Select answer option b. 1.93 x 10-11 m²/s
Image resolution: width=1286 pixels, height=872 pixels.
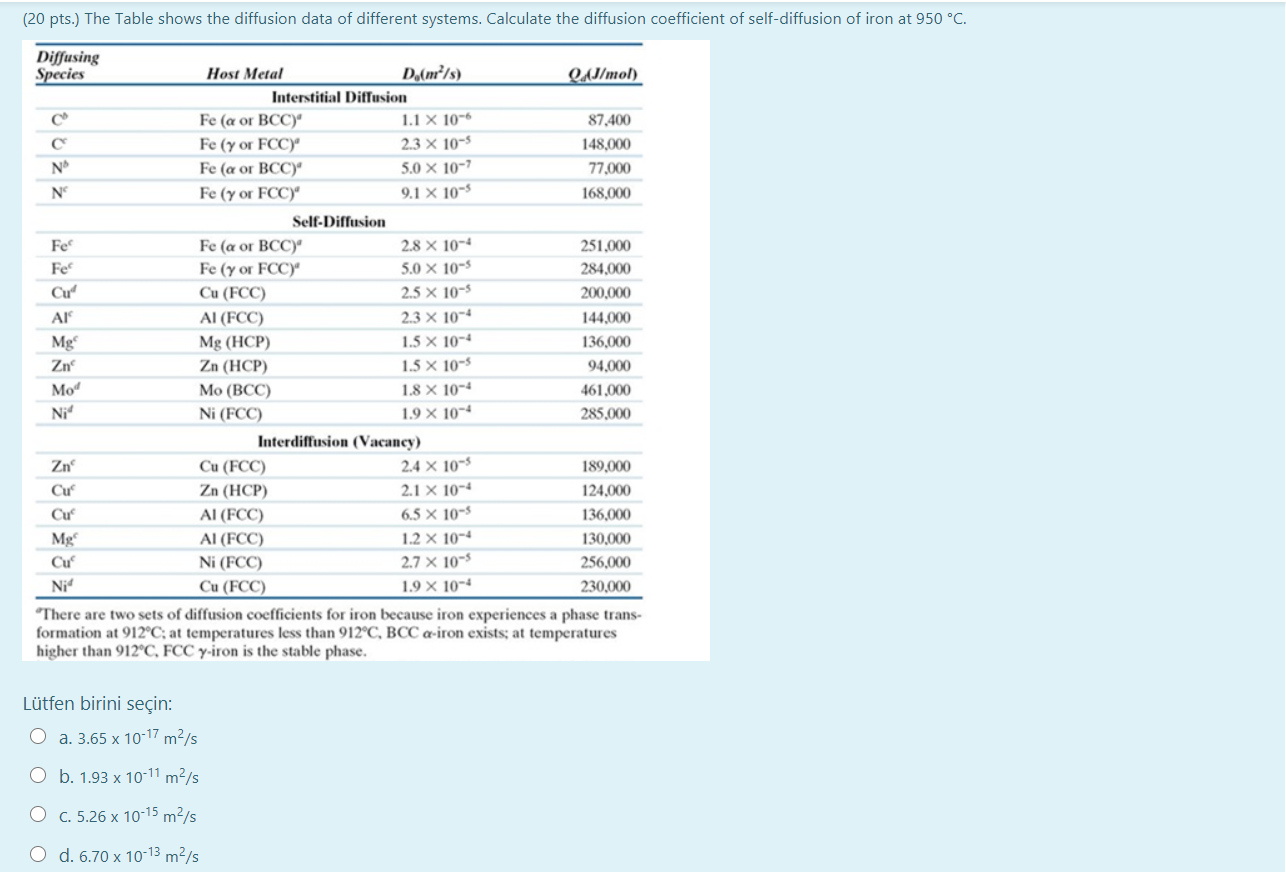[38, 775]
